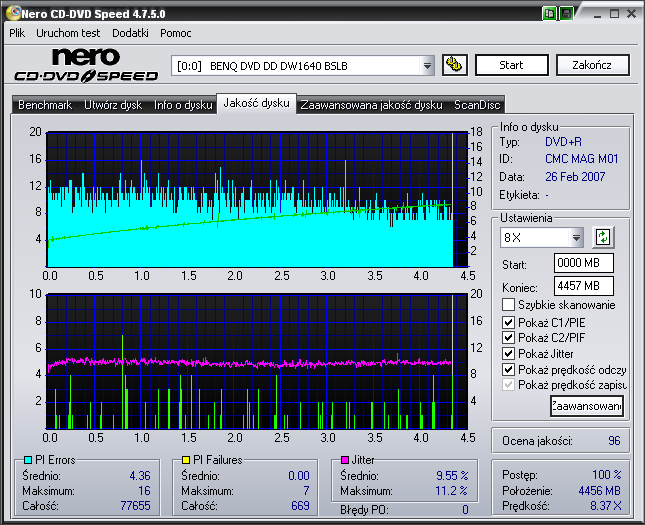Click the green copy icon in title bar
The height and width of the screenshot is (525, 645).
click(550, 14)
